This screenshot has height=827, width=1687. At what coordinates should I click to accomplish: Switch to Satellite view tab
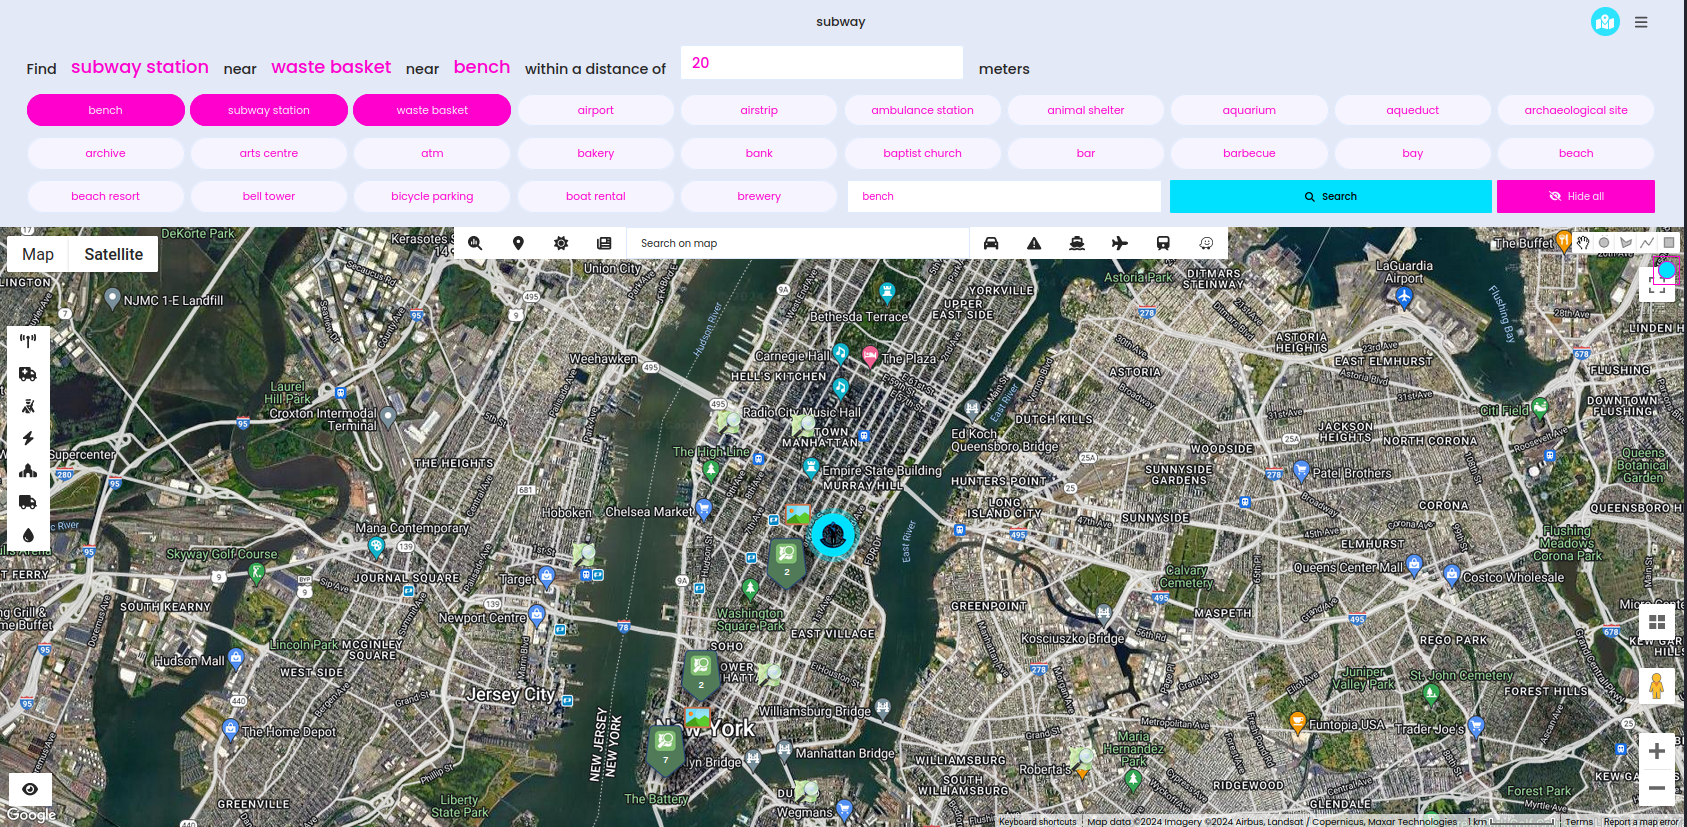tap(114, 254)
